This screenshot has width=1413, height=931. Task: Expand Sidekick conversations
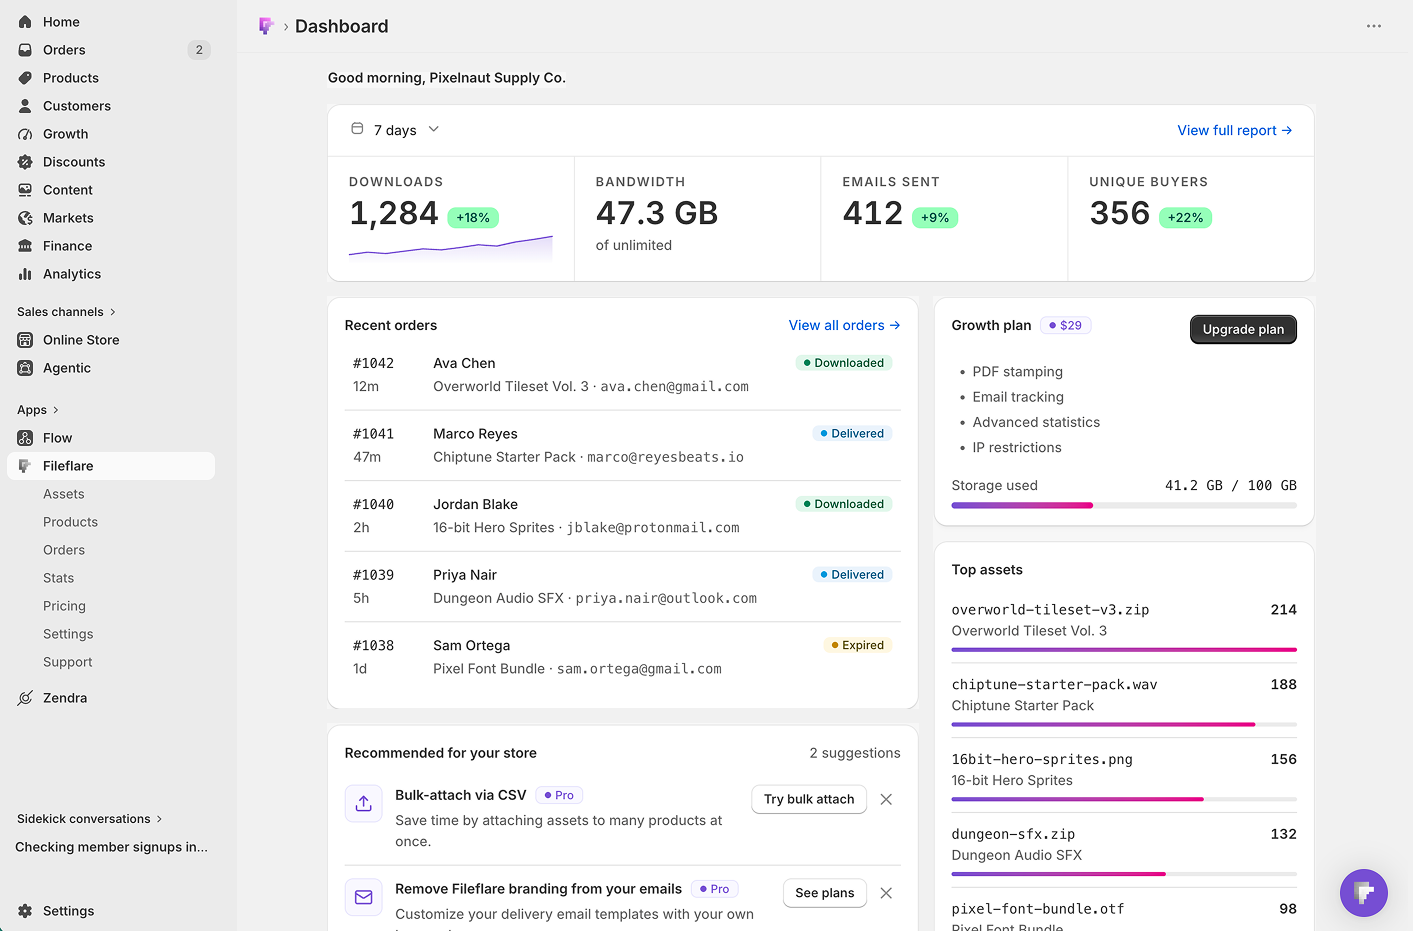click(x=90, y=819)
